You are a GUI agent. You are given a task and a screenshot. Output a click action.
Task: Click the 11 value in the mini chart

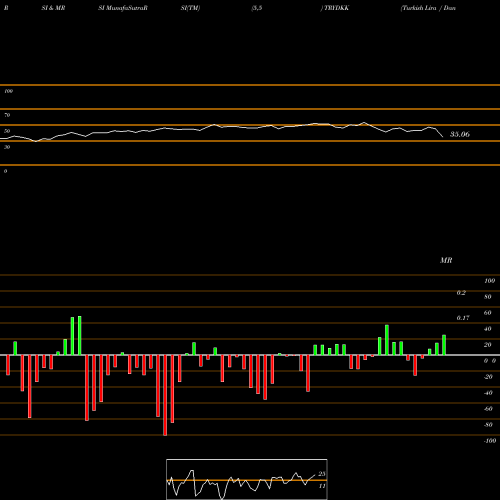coord(322,486)
